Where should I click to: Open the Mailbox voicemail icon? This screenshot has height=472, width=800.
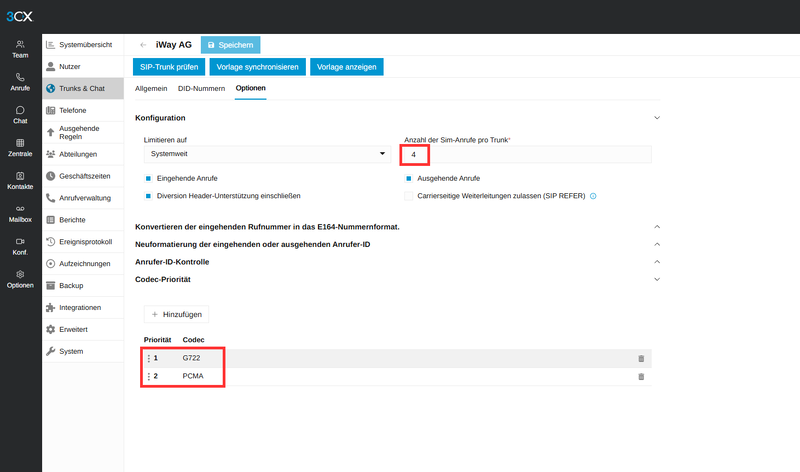[x=20, y=209]
